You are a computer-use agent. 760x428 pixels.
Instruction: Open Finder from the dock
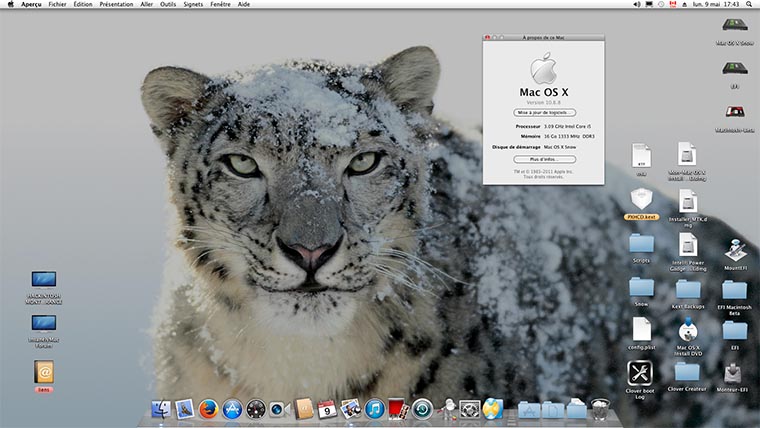click(160, 409)
